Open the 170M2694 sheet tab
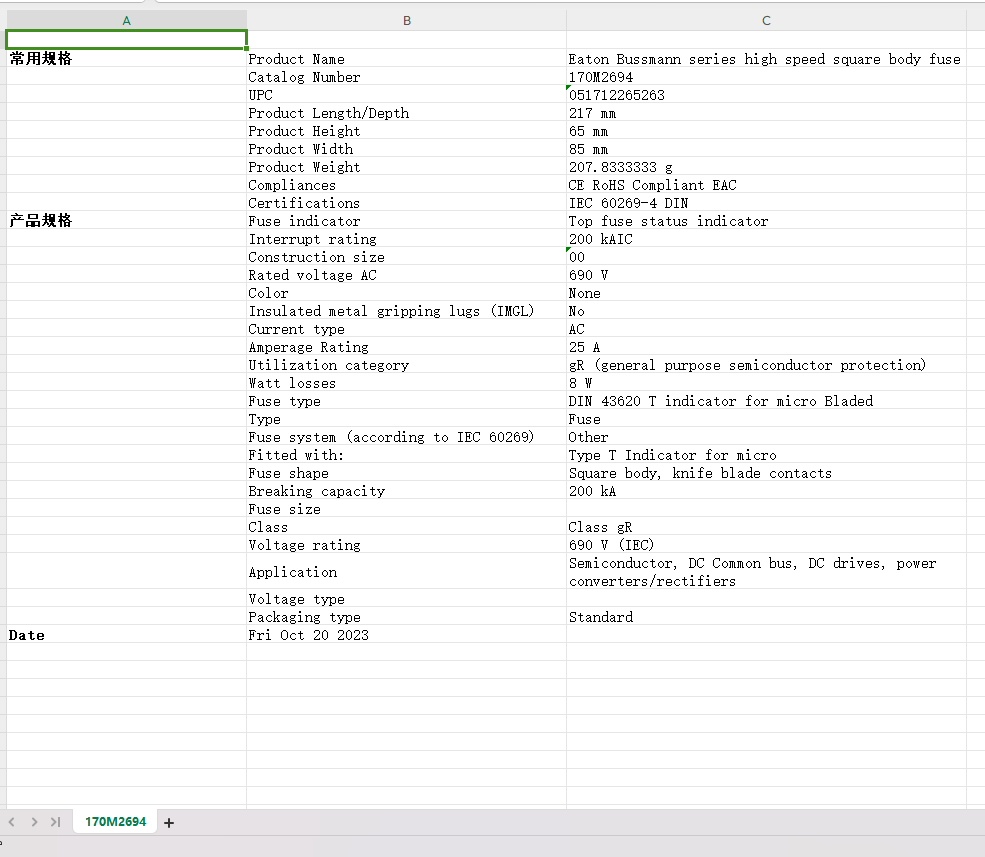 pyautogui.click(x=116, y=822)
